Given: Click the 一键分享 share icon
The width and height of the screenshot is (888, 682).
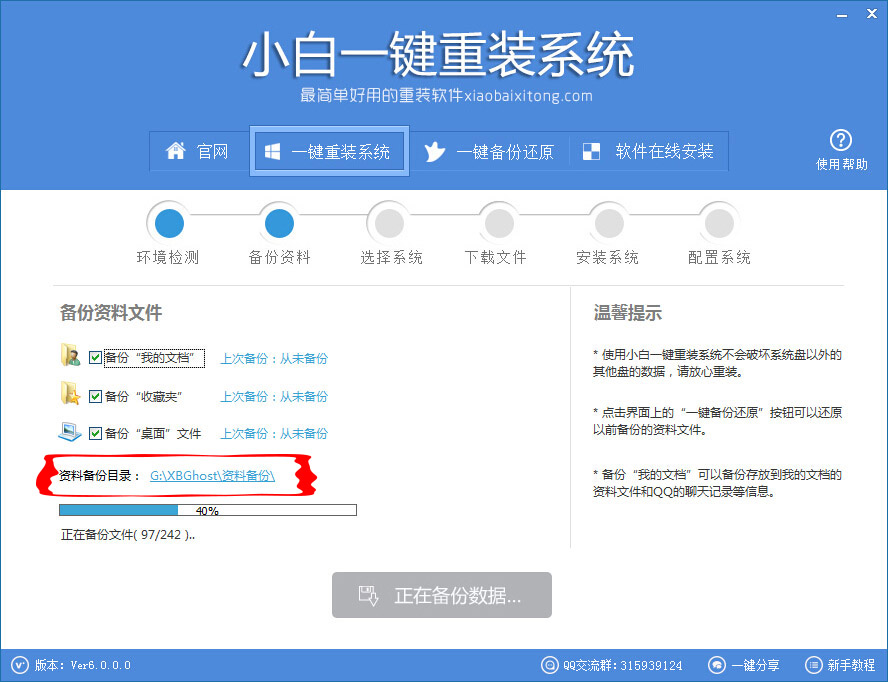Looking at the screenshot, I should point(717,665).
